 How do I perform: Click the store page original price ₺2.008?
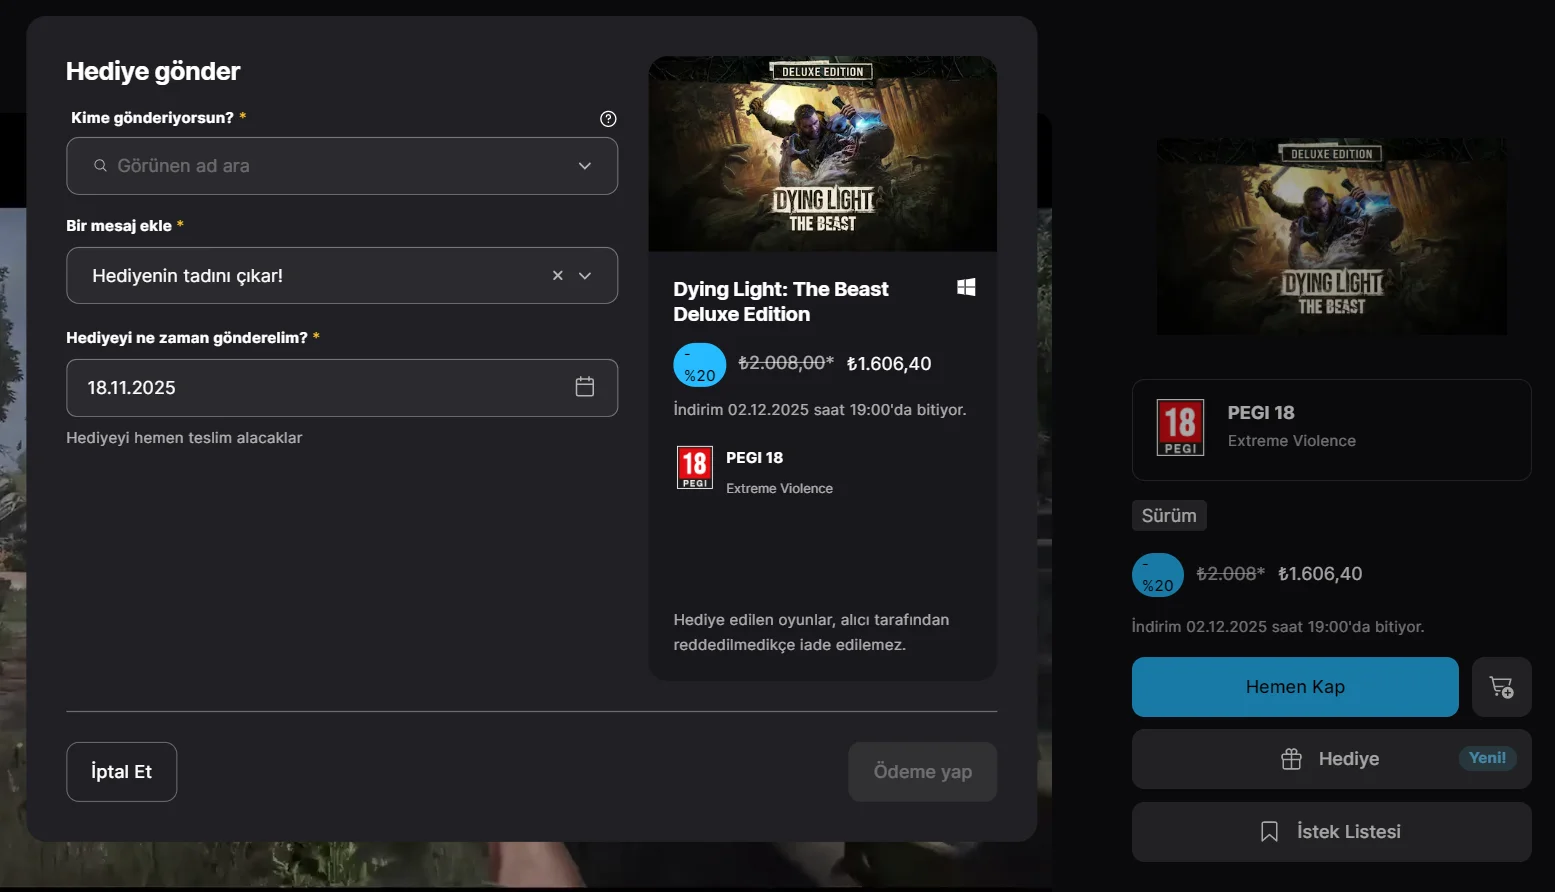pos(1231,574)
